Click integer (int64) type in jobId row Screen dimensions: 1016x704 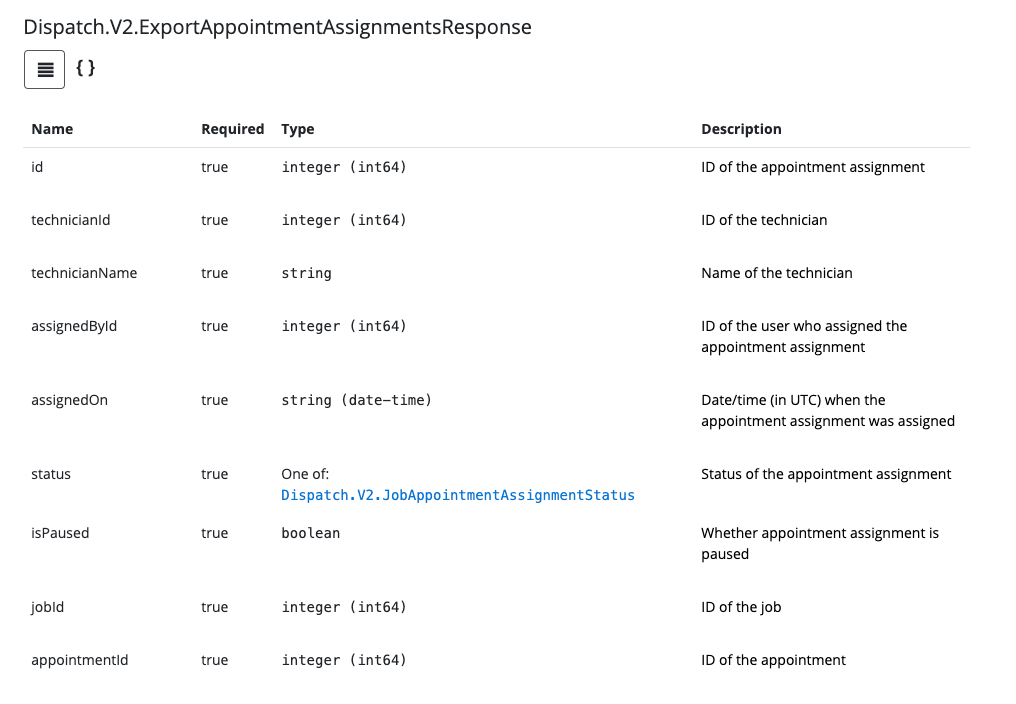coord(344,607)
